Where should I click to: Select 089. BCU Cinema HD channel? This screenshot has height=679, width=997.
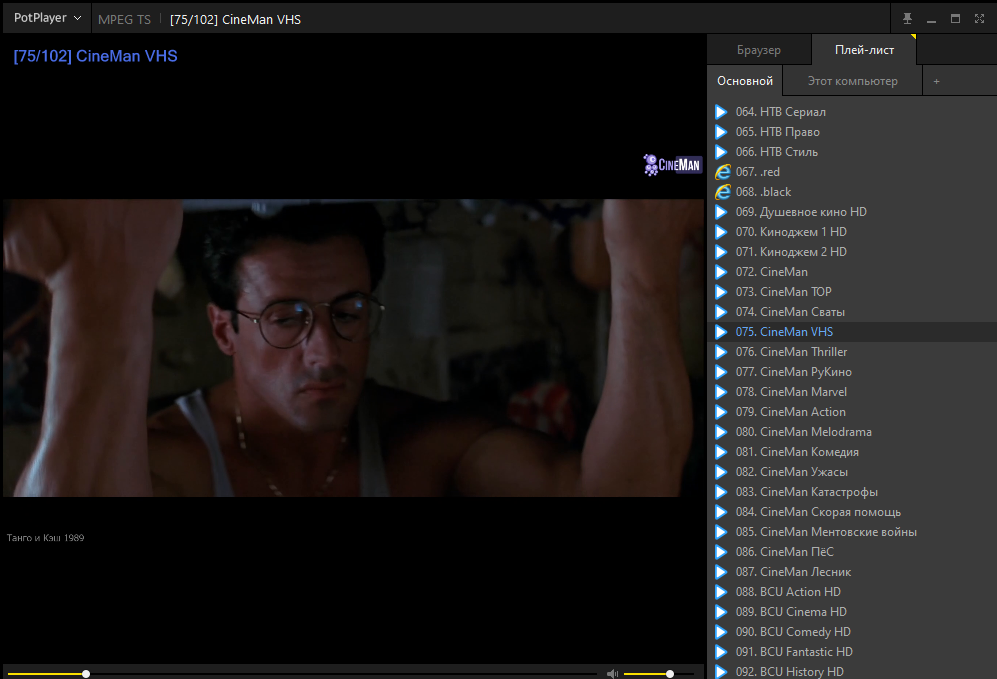click(791, 612)
